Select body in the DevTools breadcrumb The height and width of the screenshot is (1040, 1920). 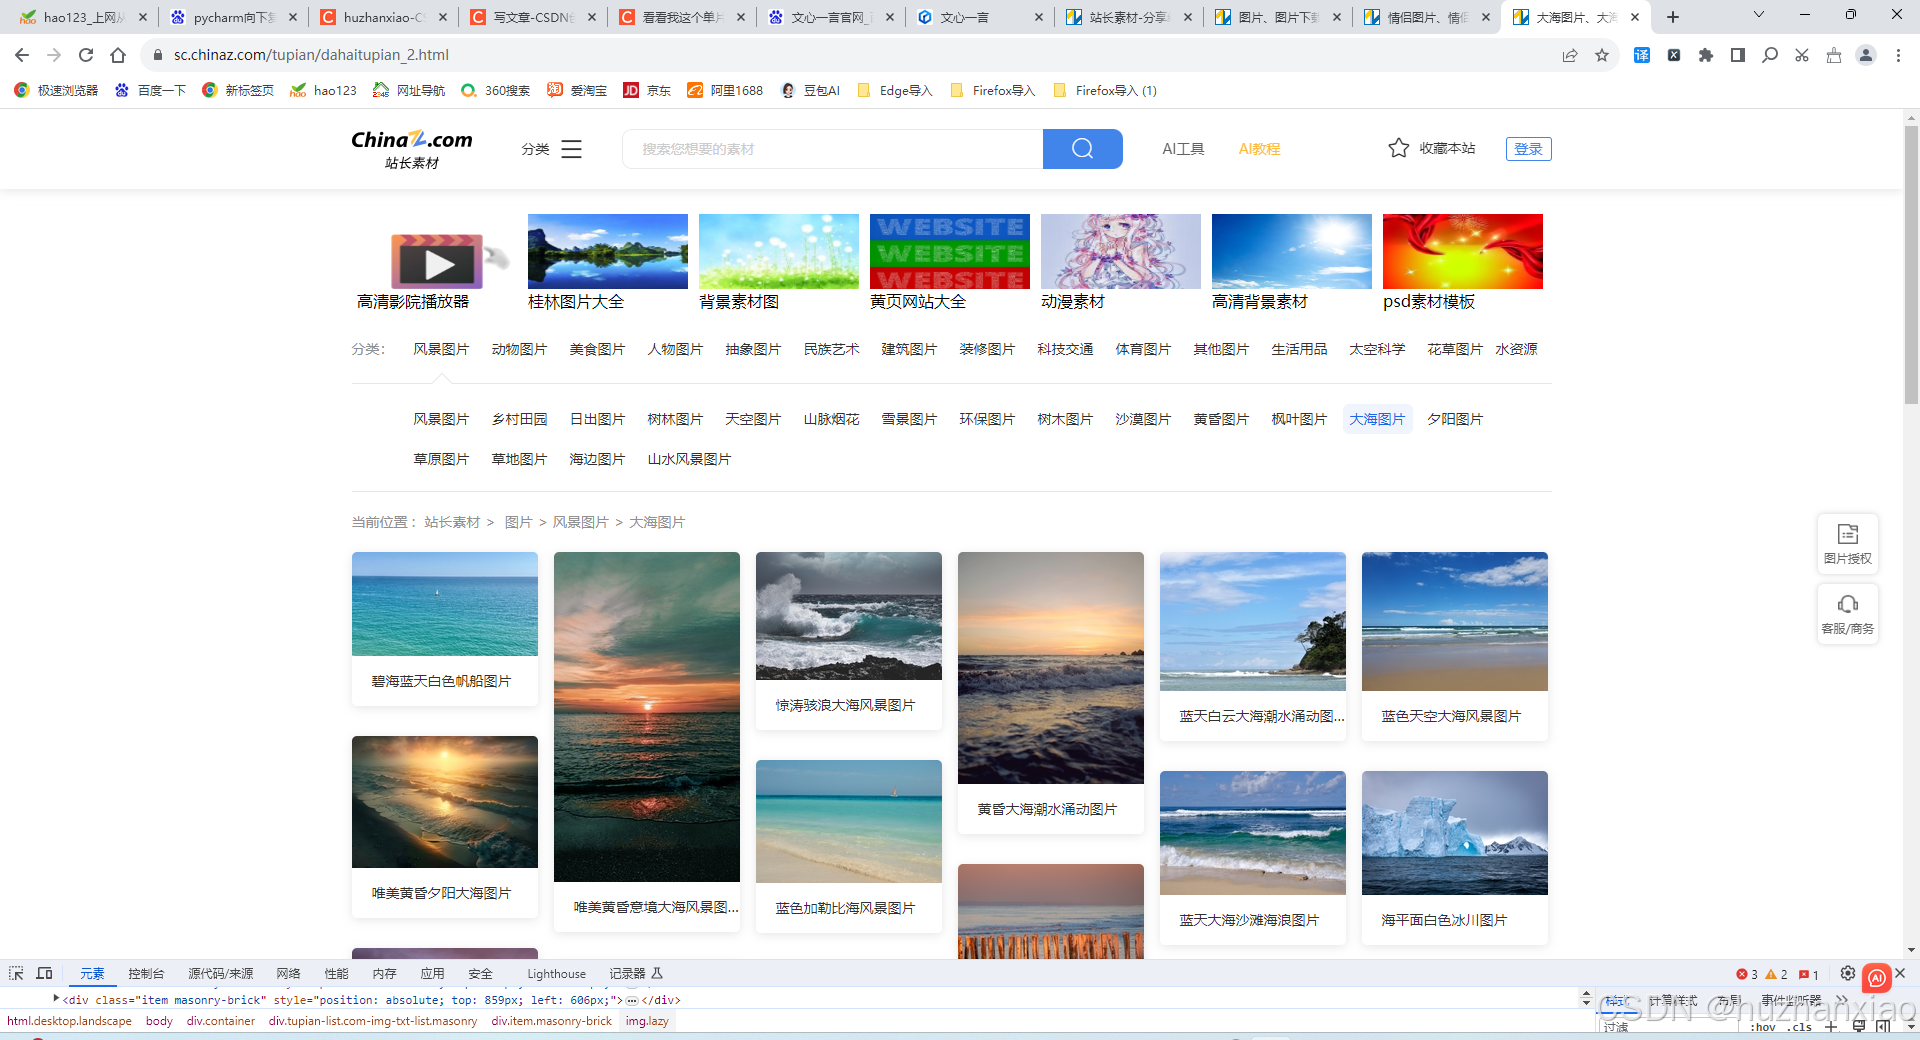pyautogui.click(x=159, y=1021)
